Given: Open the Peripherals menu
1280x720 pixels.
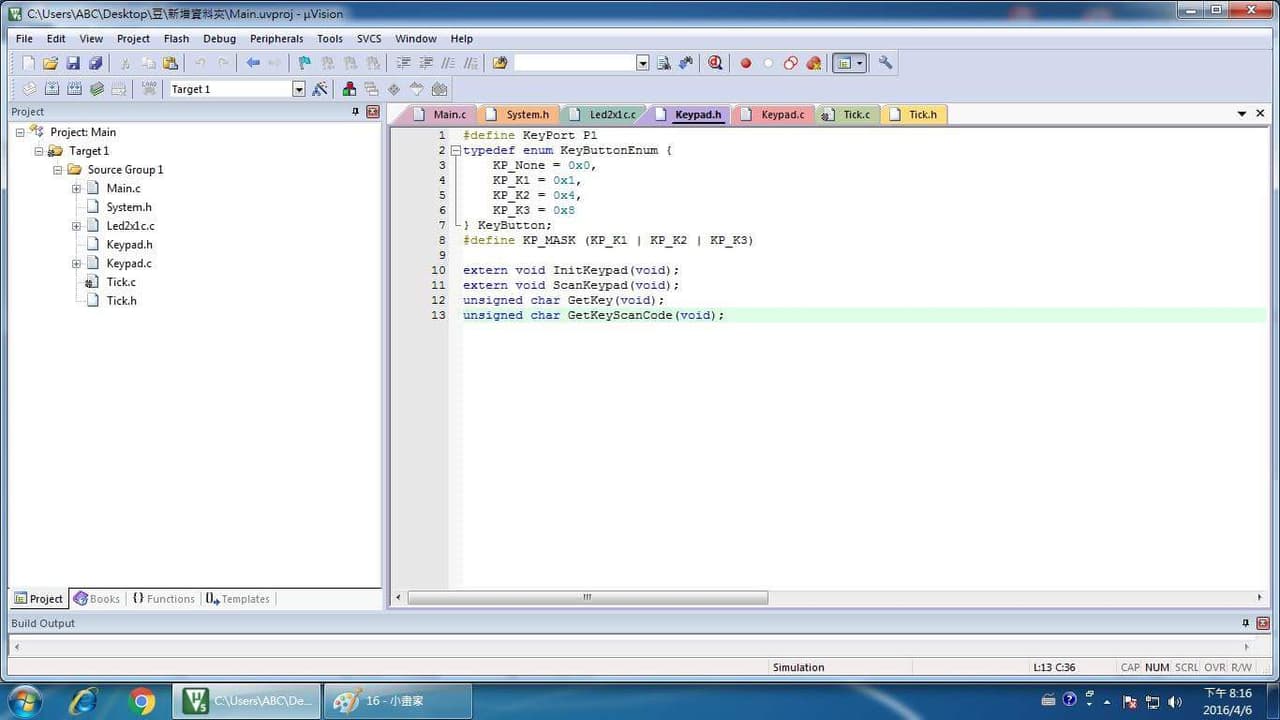Looking at the screenshot, I should click(x=276, y=39).
